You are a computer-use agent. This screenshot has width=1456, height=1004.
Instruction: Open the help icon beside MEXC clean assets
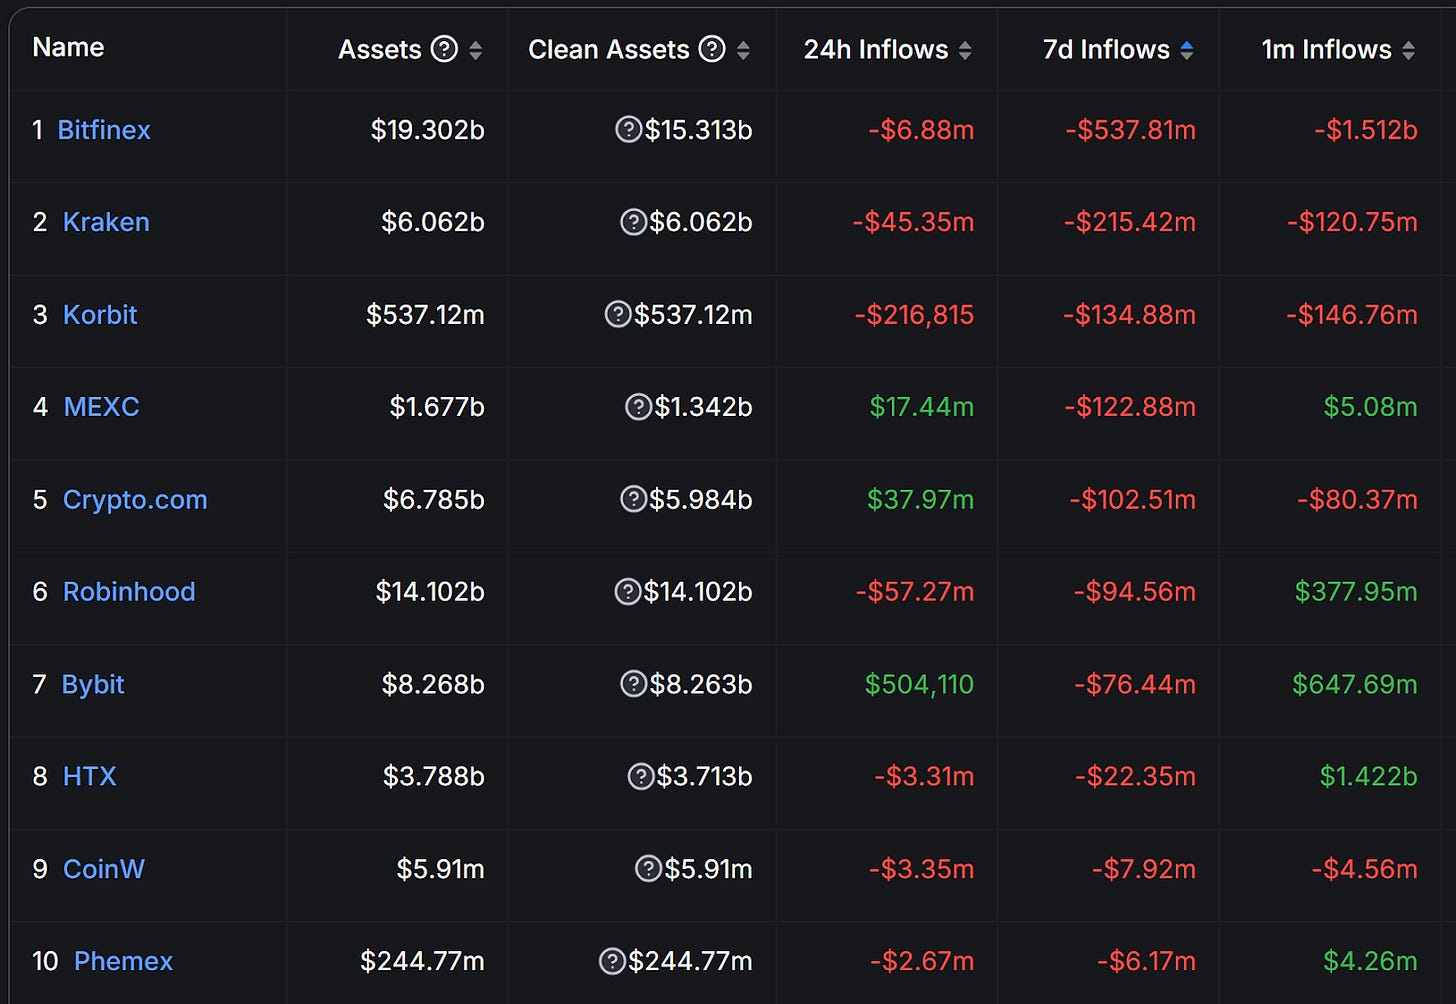(x=638, y=406)
